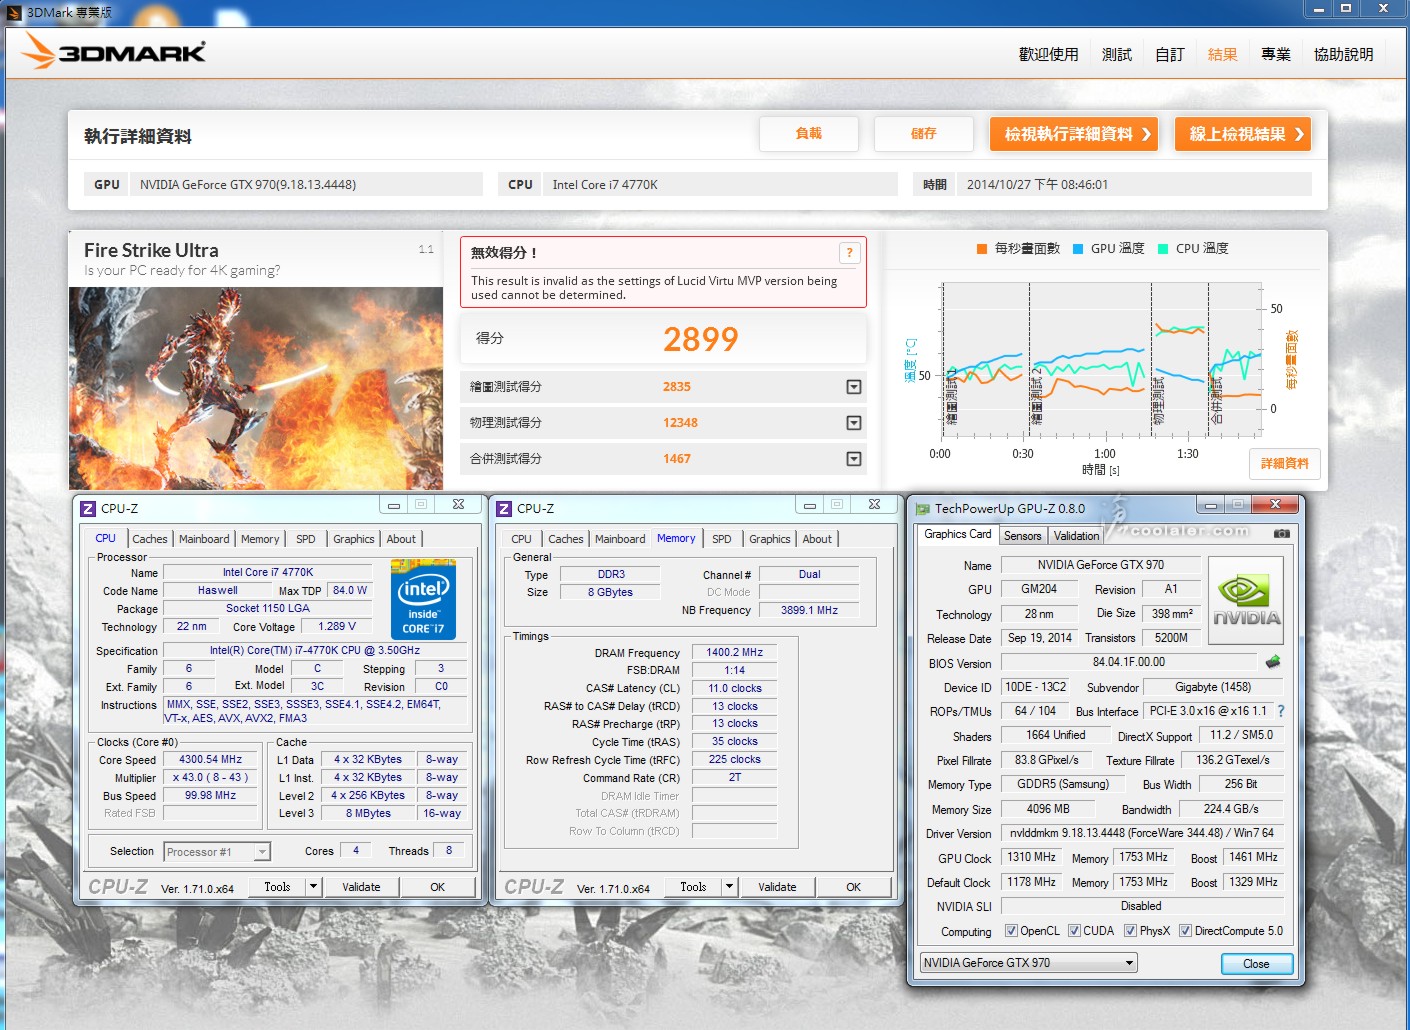Click the 詳細資料 button under the chart
Viewport: 1410px width, 1030px height.
(x=1285, y=464)
